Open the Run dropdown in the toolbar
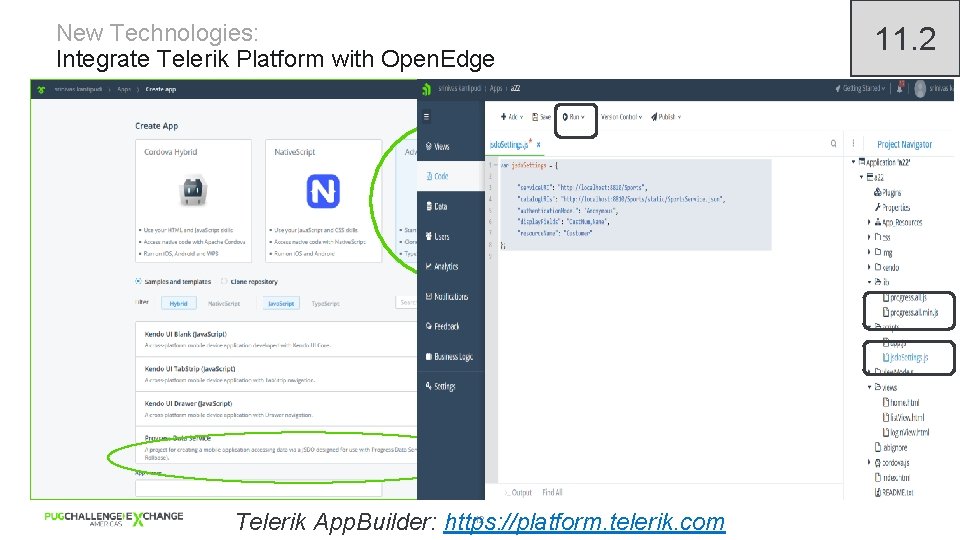 (x=574, y=117)
